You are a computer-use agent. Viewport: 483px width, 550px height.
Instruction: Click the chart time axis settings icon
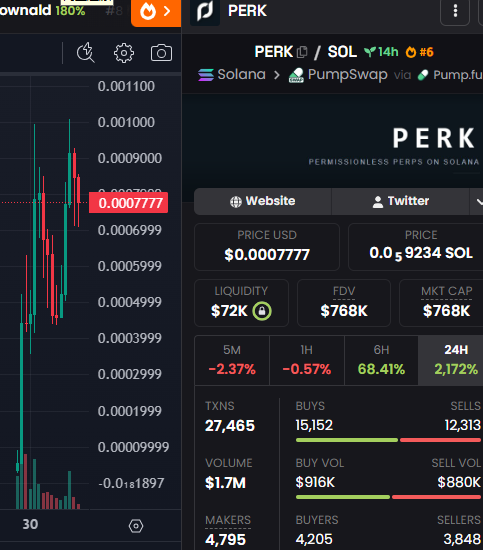click(x=136, y=526)
